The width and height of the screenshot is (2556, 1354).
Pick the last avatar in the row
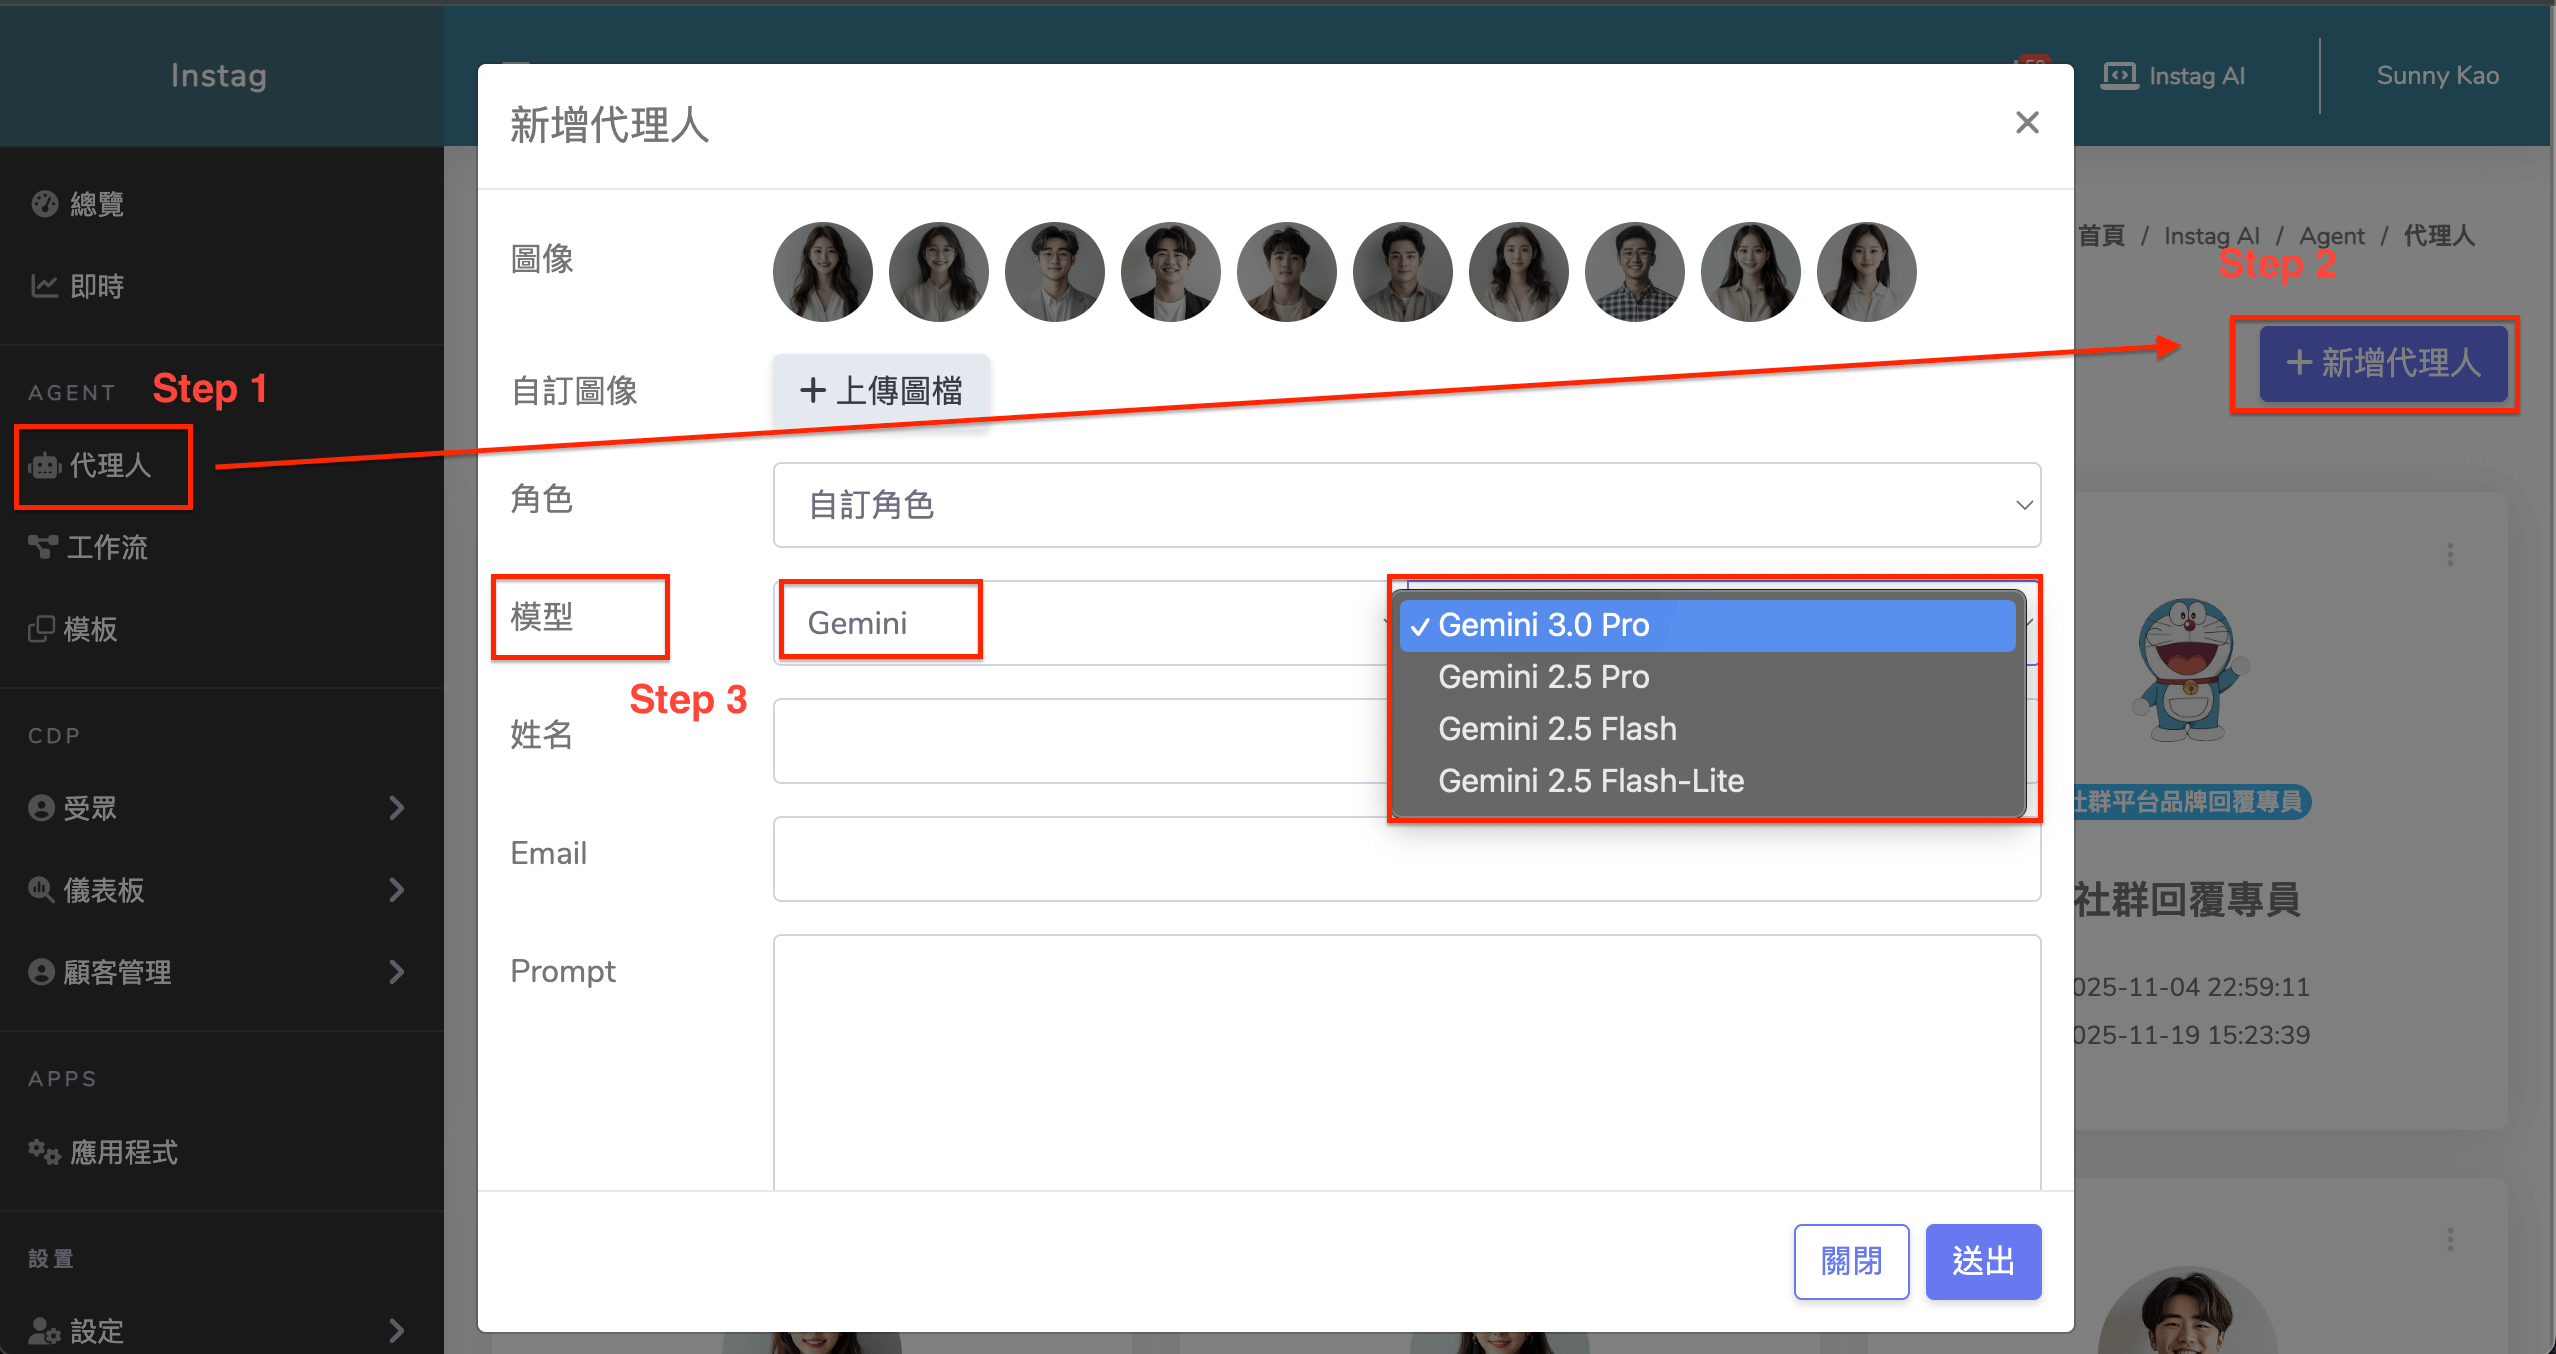[x=1866, y=272]
